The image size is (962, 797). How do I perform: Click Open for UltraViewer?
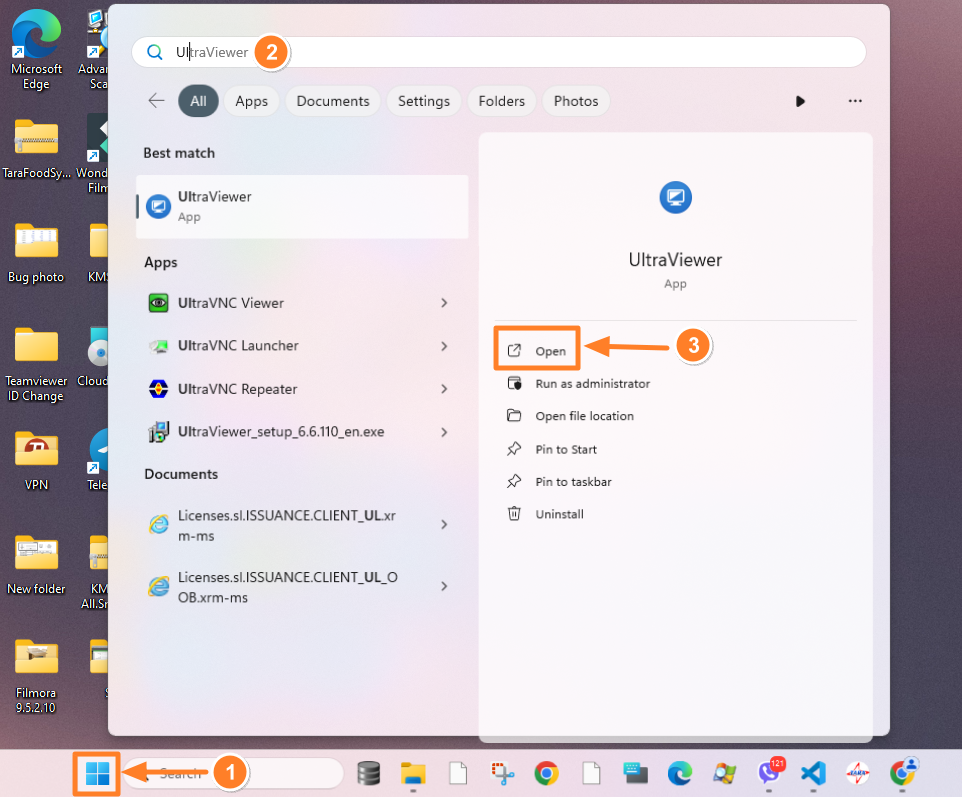pyautogui.click(x=537, y=351)
